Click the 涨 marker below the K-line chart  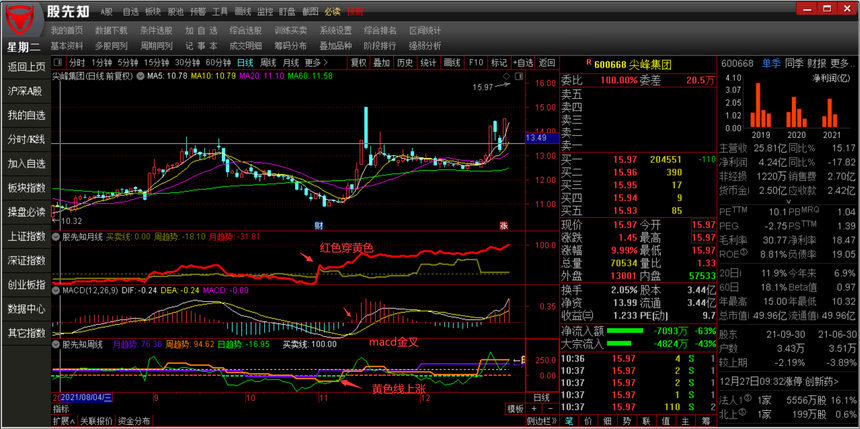pos(503,225)
